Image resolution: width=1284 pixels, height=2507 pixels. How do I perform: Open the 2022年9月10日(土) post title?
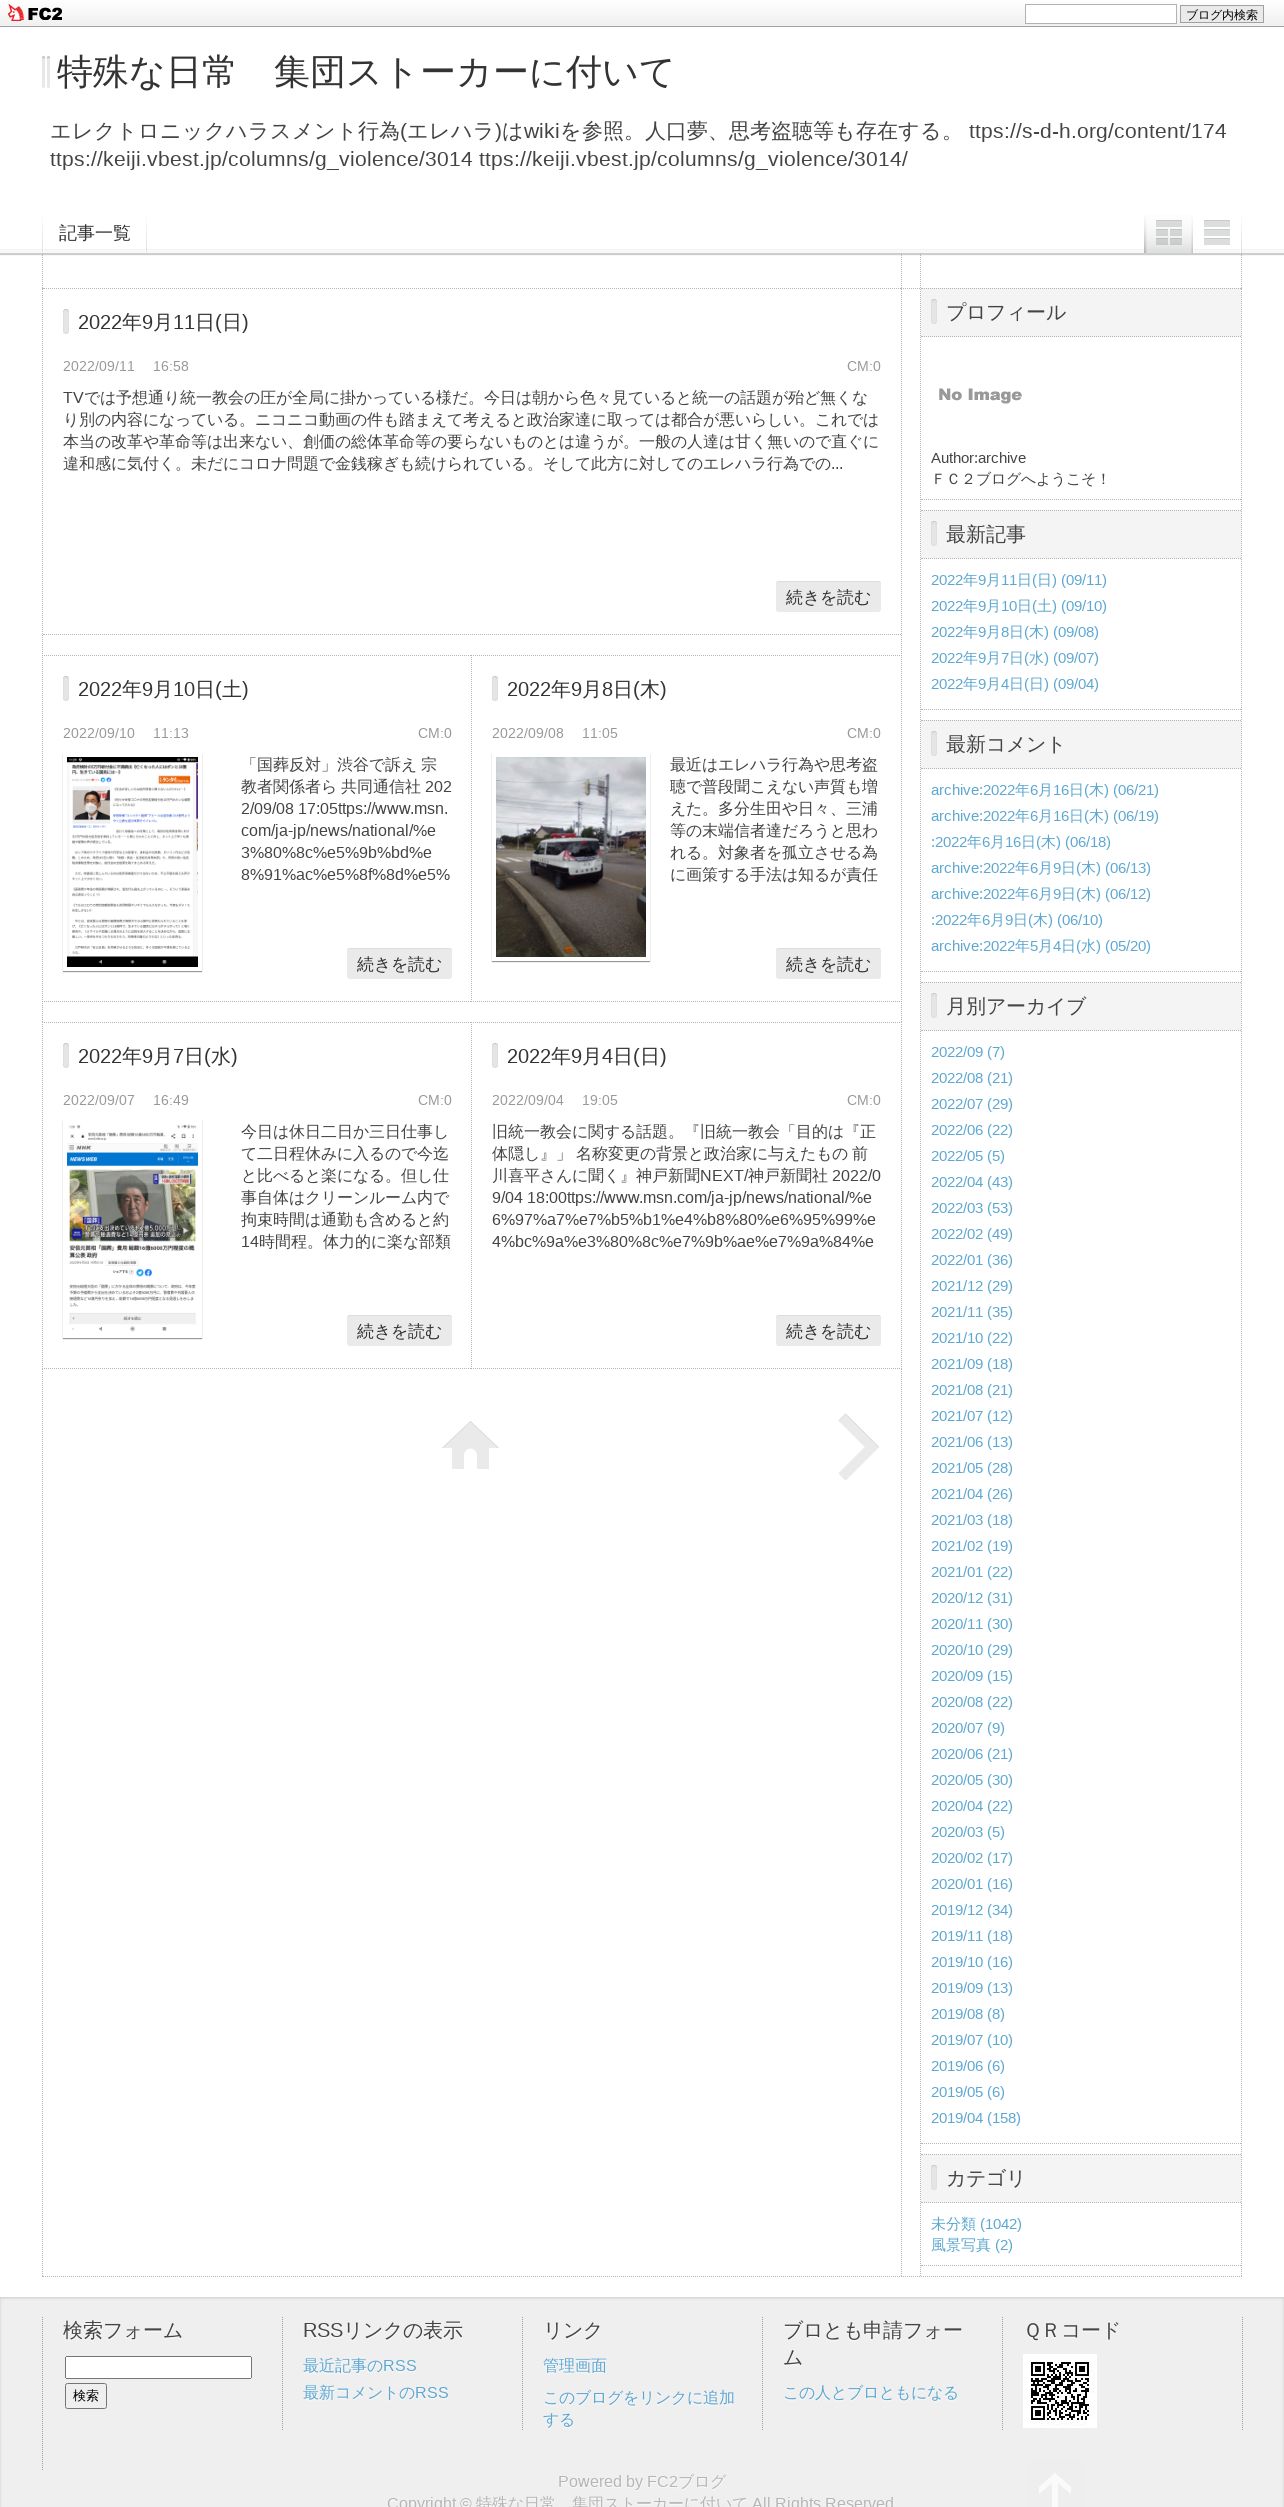tap(163, 689)
